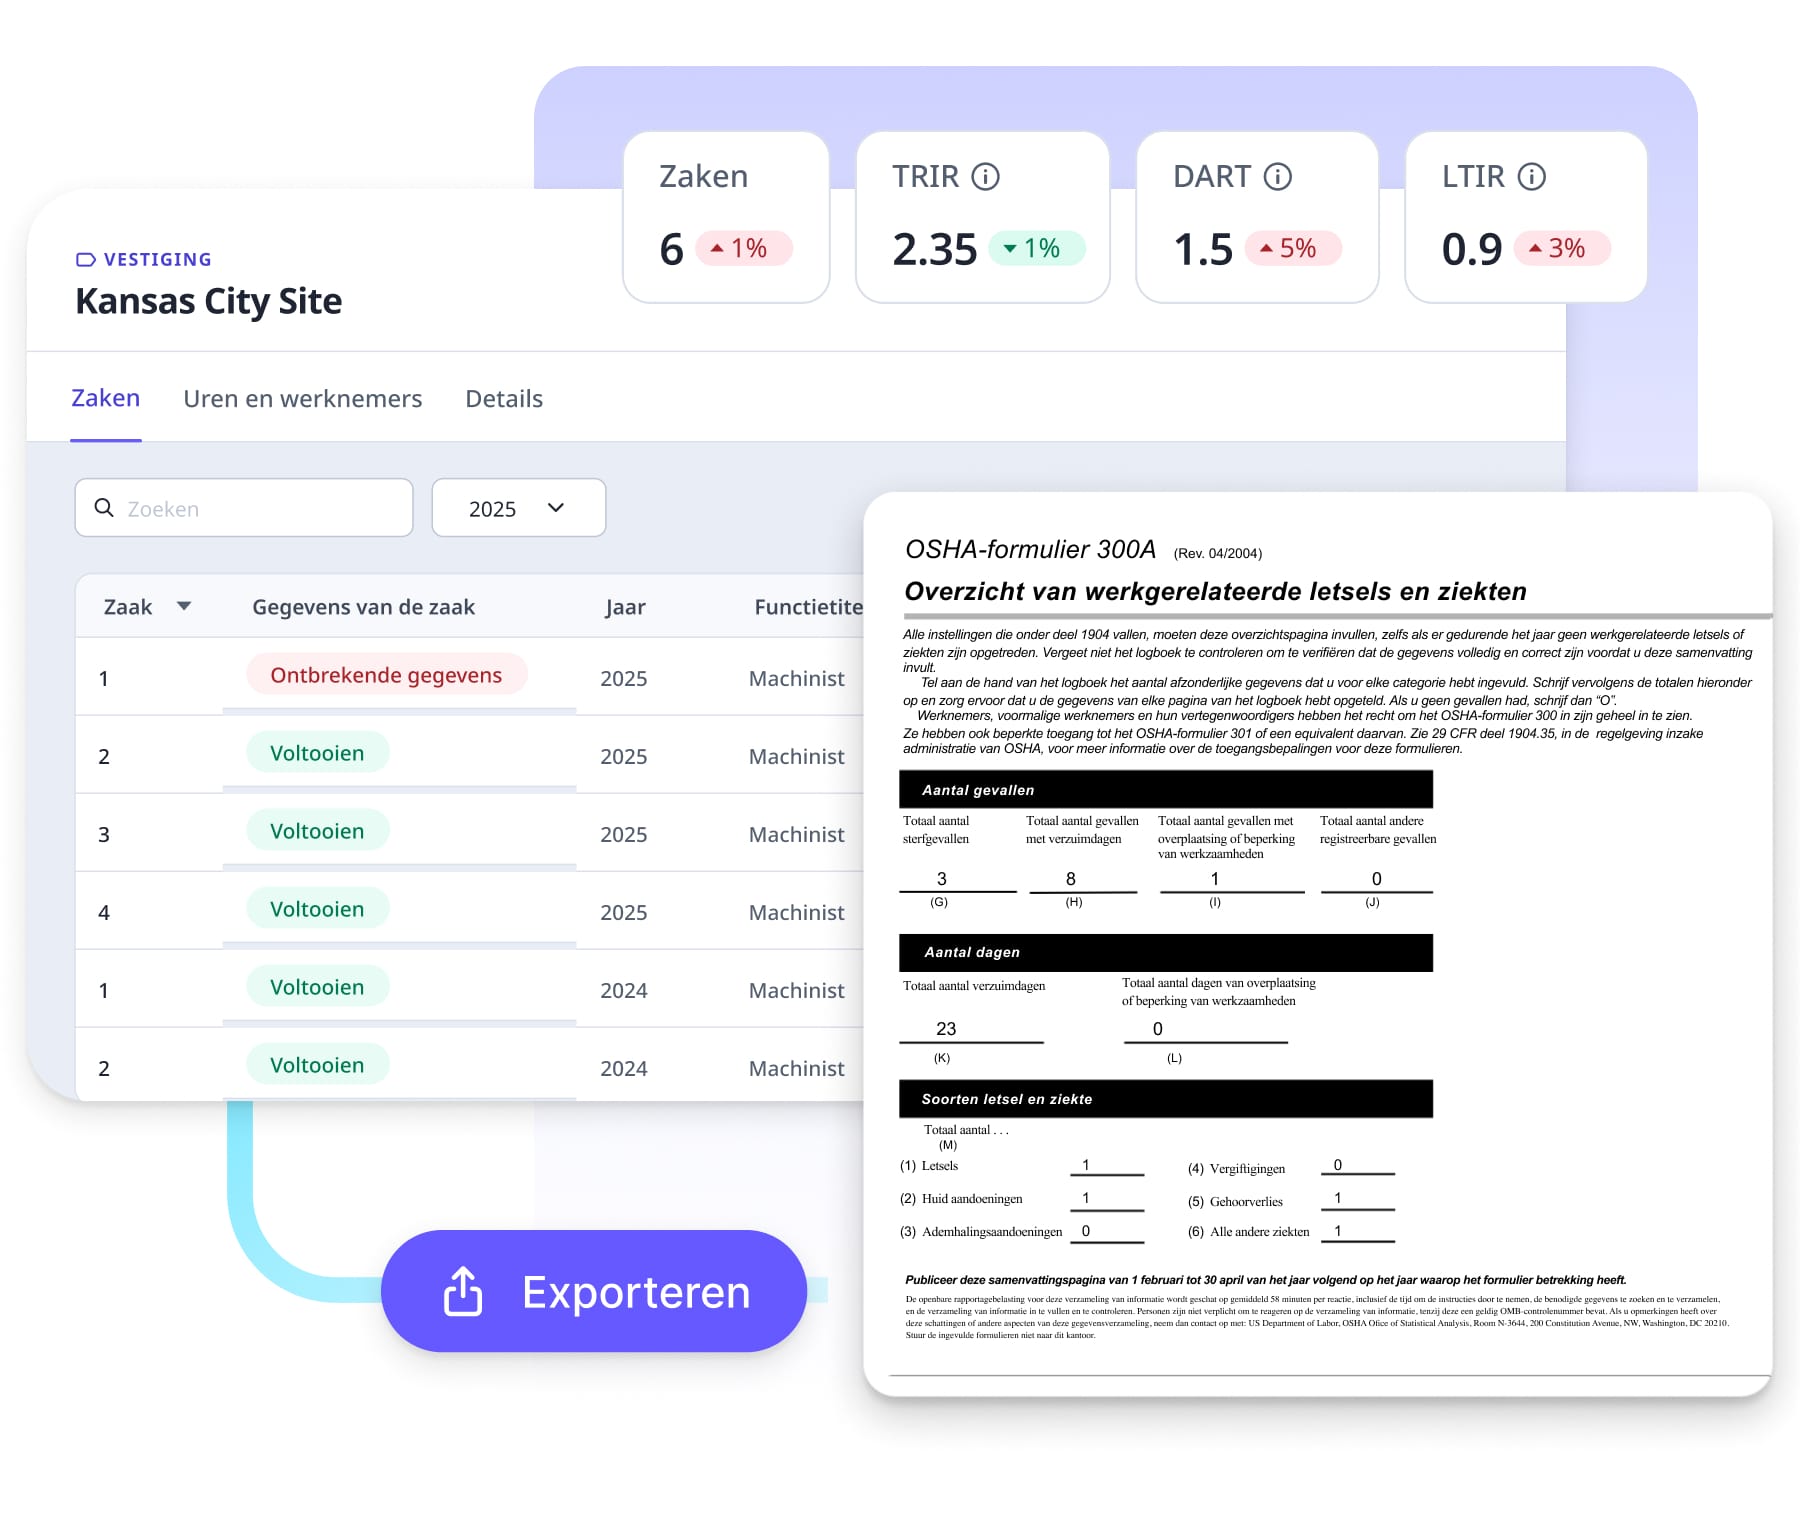The image size is (1800, 1524).
Task: Click the DART info icon
Action: pyautogui.click(x=1277, y=177)
